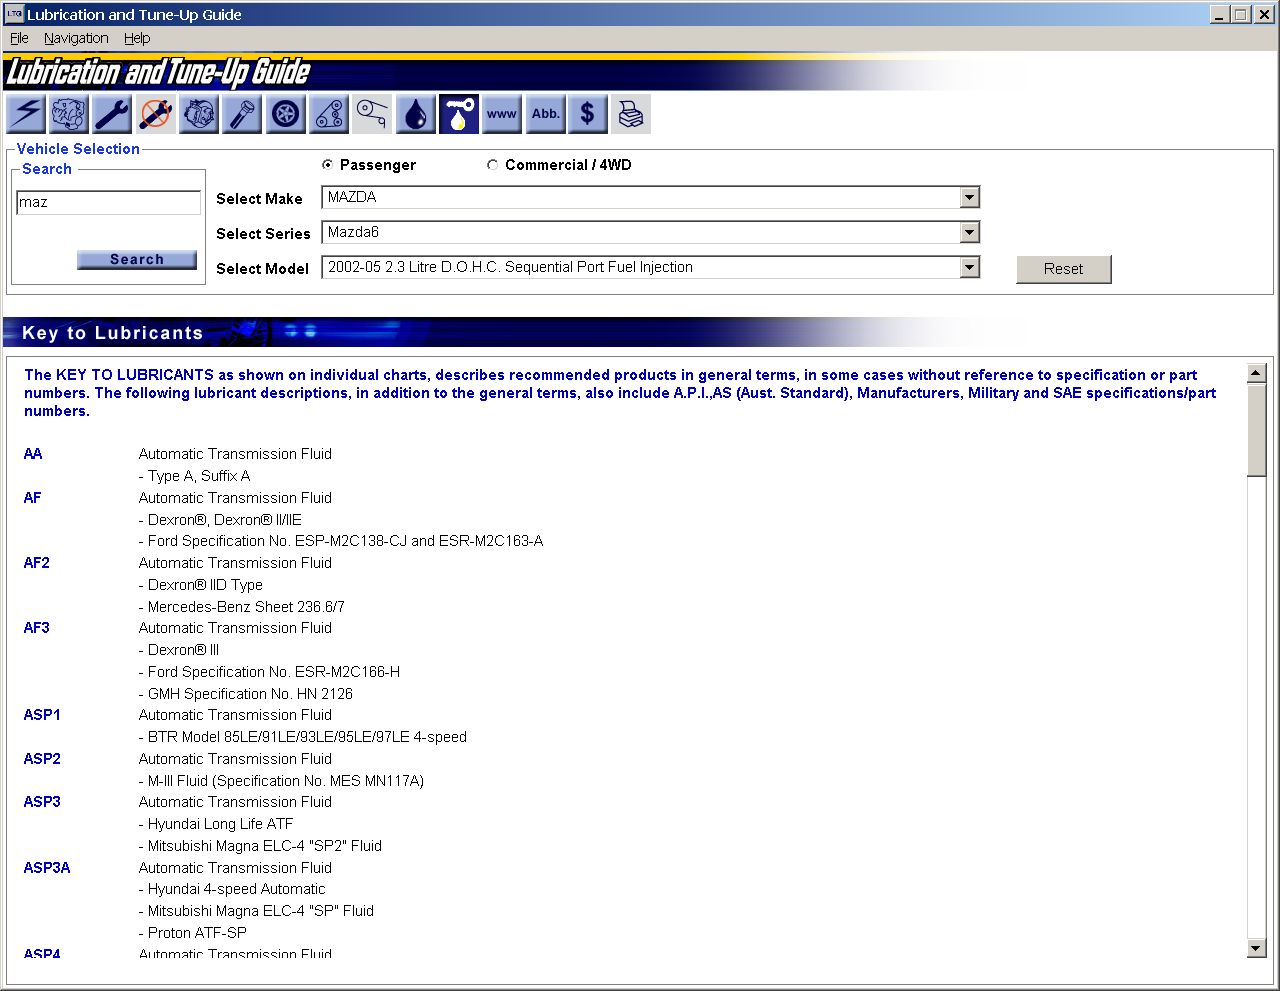Open the Abb. abbreviations icon

click(x=546, y=114)
